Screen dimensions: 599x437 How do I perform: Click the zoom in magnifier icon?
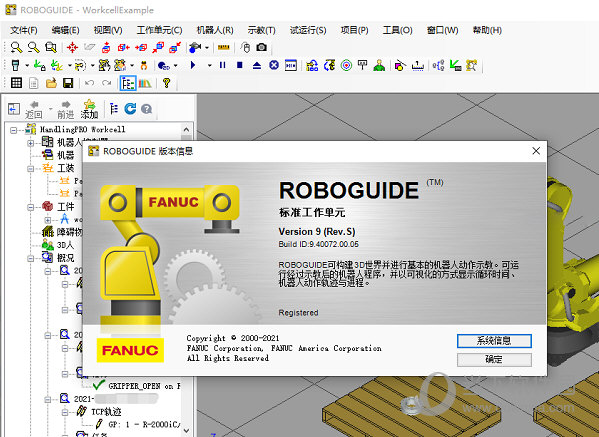pyautogui.click(x=16, y=47)
